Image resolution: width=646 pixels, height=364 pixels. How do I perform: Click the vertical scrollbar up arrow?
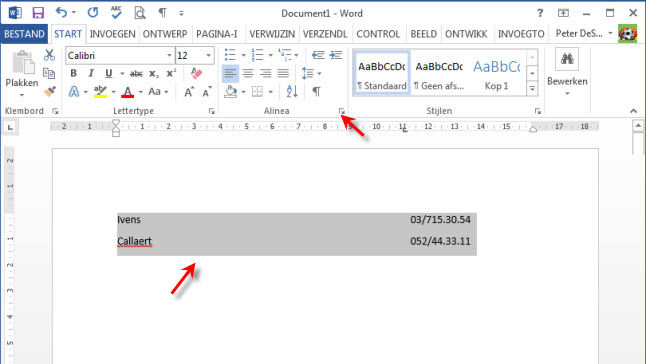(x=638, y=126)
